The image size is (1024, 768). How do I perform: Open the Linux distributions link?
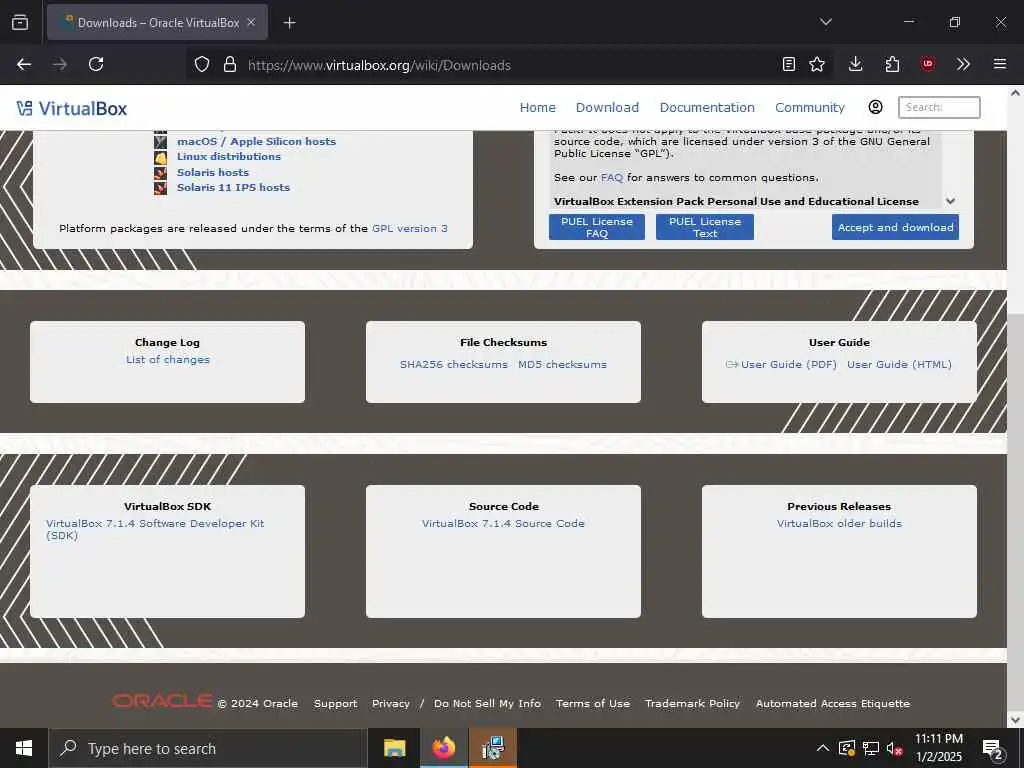229,157
